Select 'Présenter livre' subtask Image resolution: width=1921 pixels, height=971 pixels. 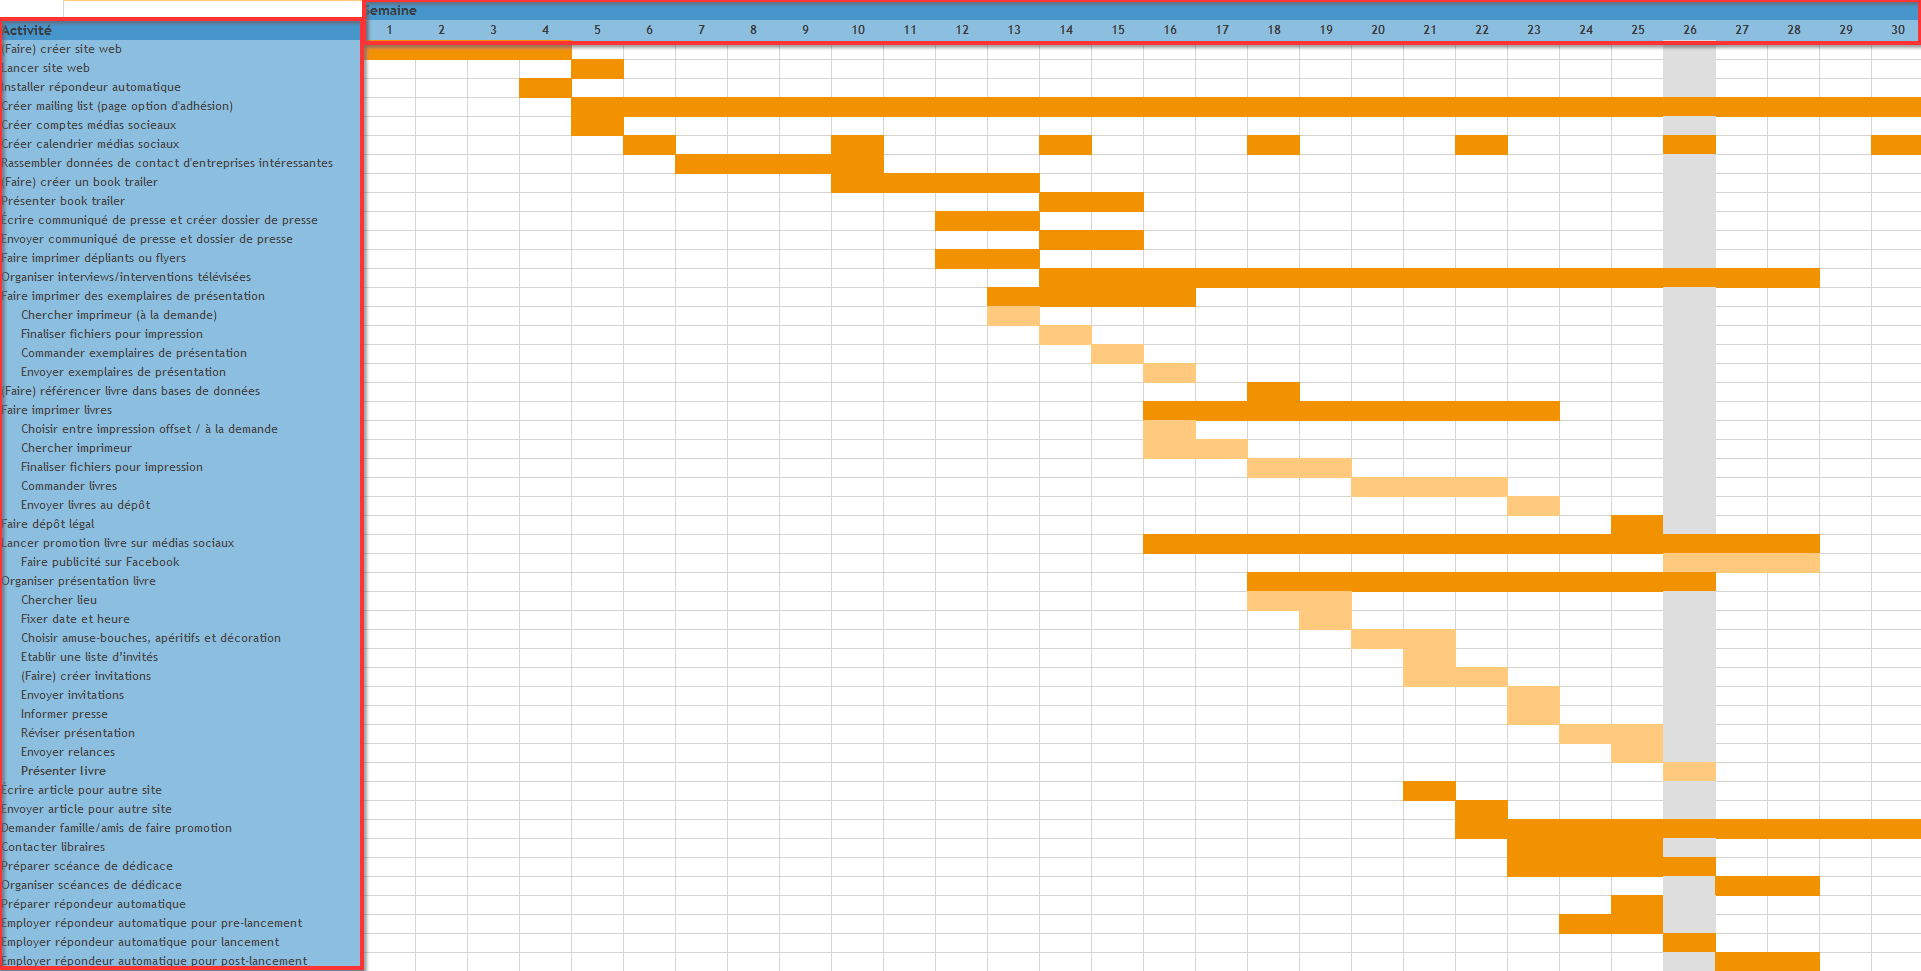181,771
